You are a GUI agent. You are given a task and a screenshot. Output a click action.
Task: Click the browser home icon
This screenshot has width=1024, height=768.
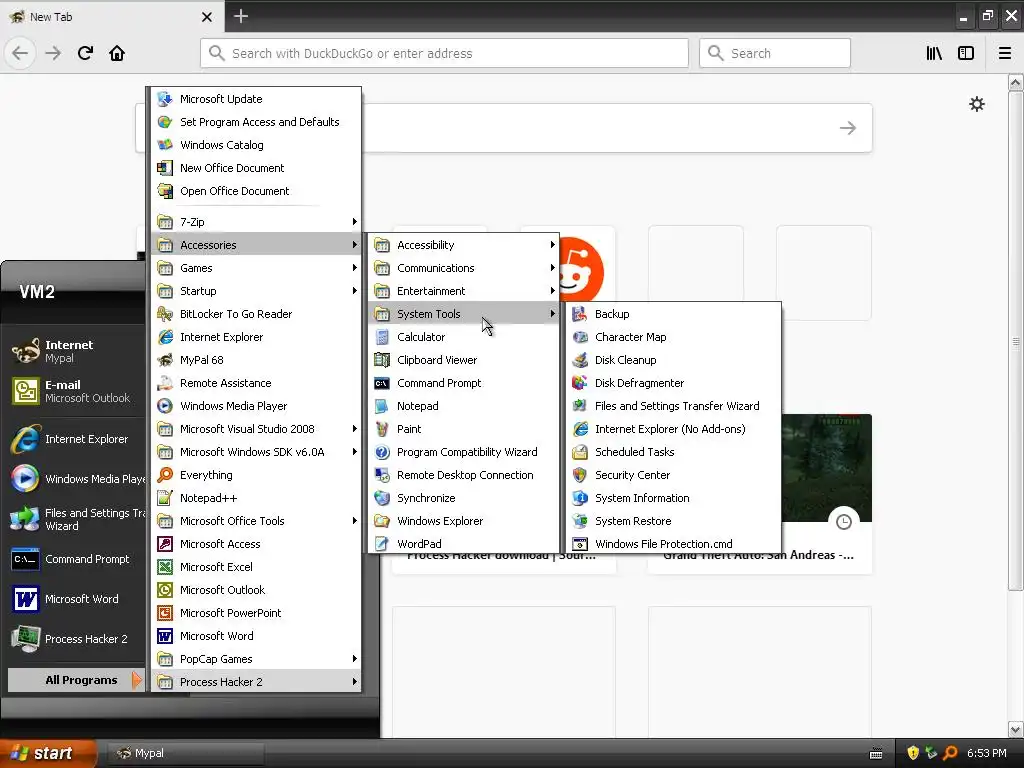pyautogui.click(x=117, y=53)
